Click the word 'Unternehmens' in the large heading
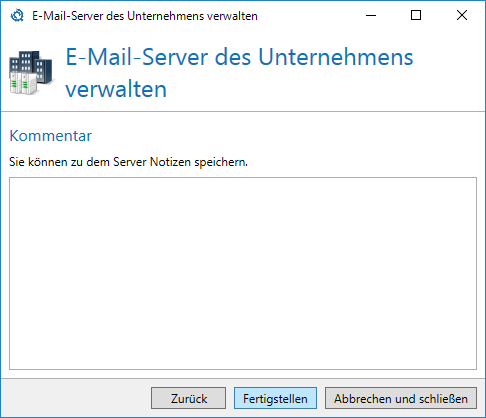Viewport: 486px width, 418px height. pyautogui.click(x=336, y=57)
